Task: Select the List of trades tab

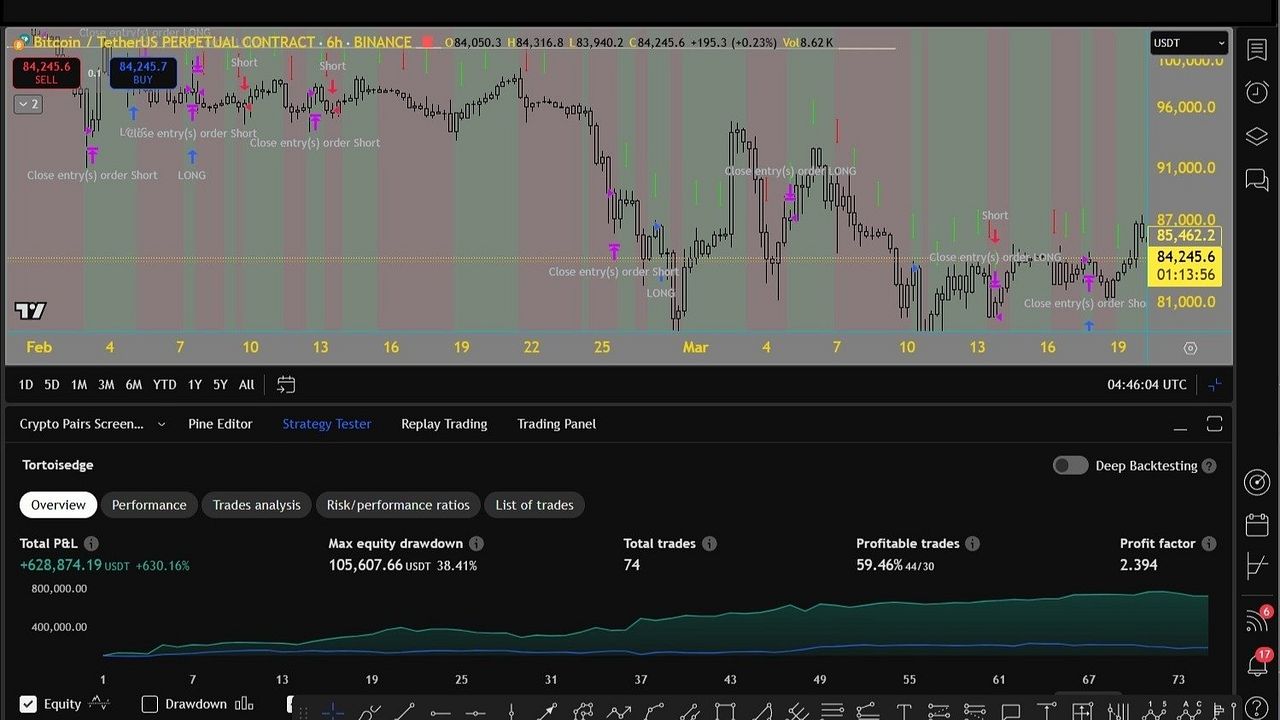Action: coord(534,505)
